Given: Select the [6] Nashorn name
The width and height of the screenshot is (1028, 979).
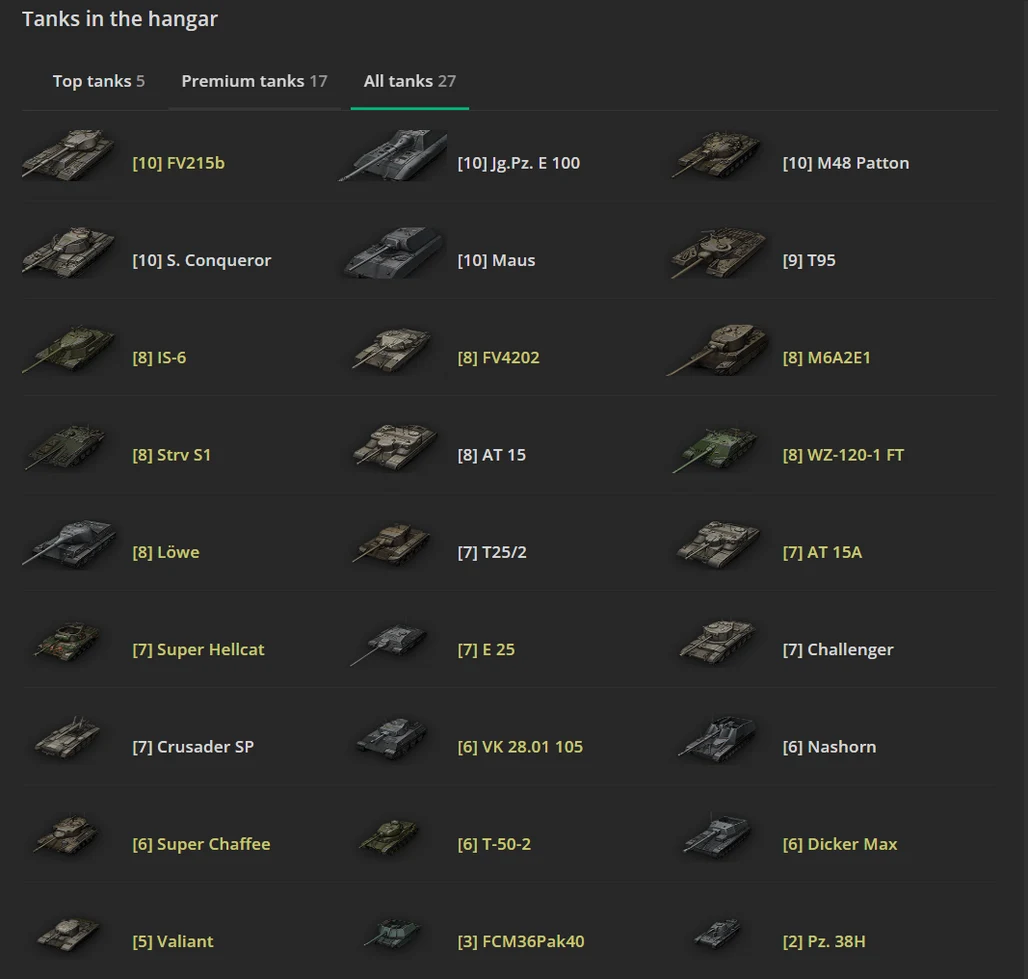Looking at the screenshot, I should [x=829, y=747].
